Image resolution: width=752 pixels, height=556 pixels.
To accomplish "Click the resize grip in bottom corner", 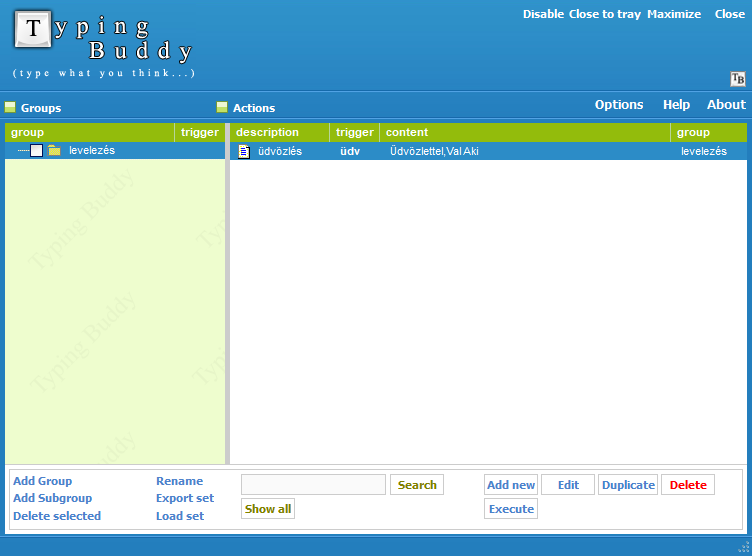I will (743, 547).
